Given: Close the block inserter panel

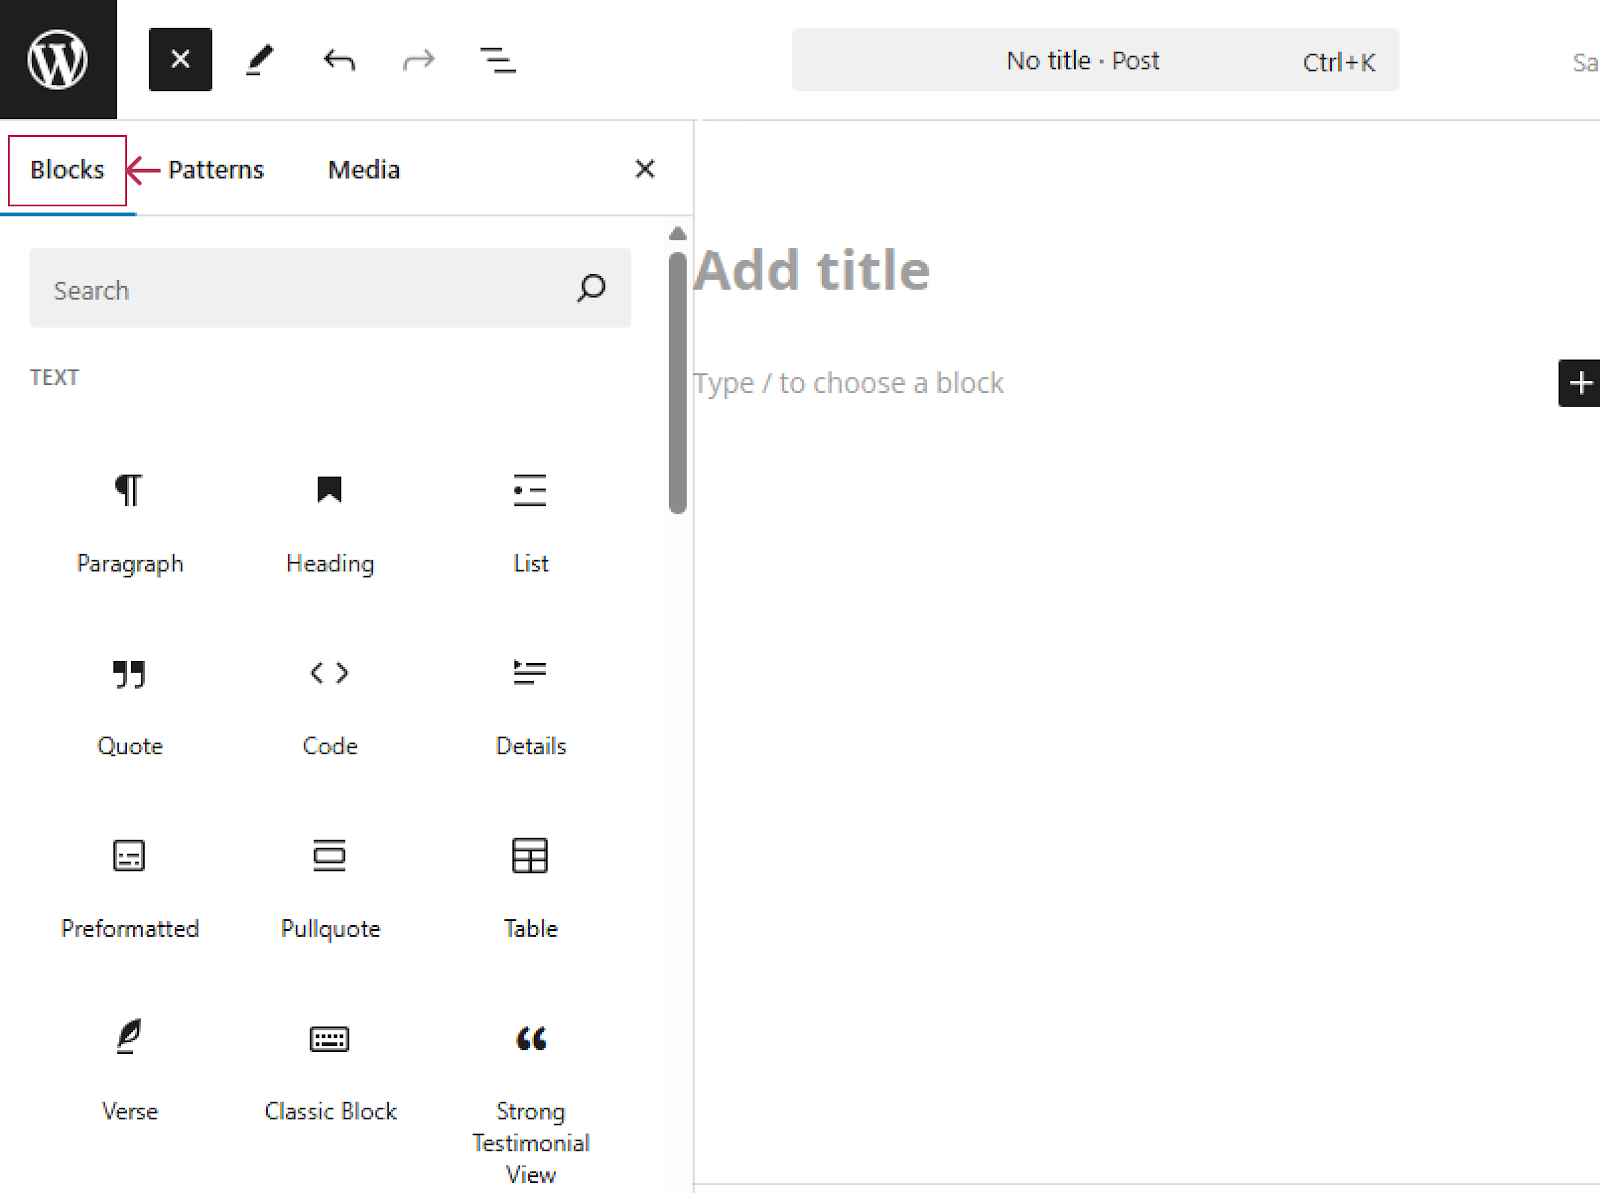Looking at the screenshot, I should 645,169.
